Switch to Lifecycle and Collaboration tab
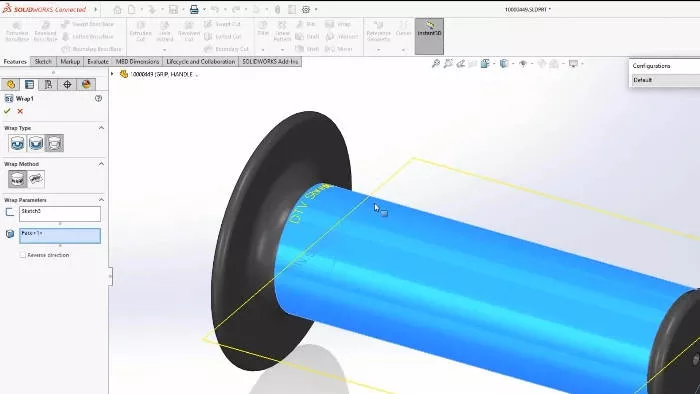 [200, 62]
